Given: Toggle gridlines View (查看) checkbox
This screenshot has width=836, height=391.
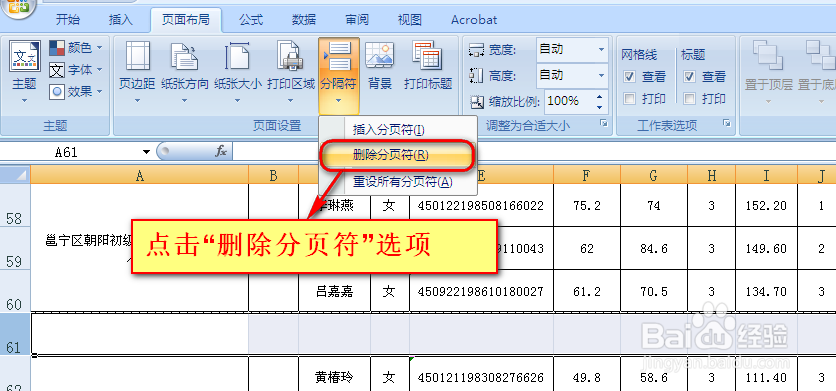Looking at the screenshot, I should tap(630, 77).
